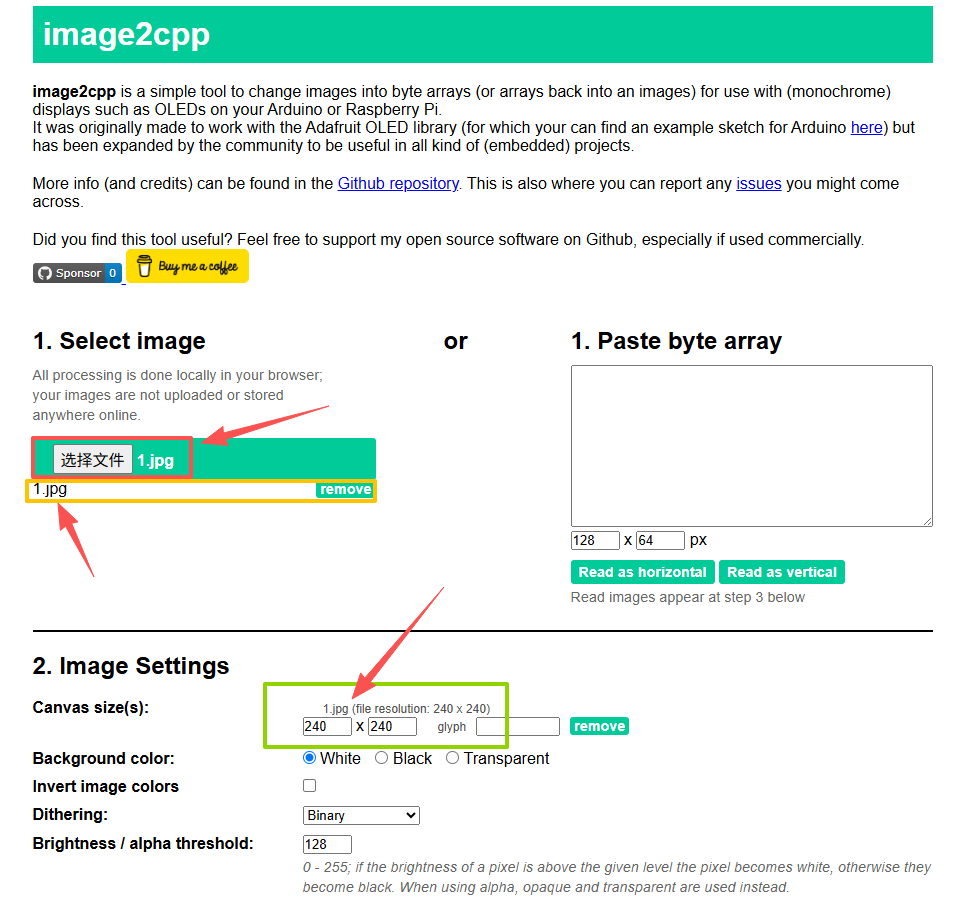Screen dimensions: 979x906
Task: Click the 选择文件 file chooser button
Action: point(93,459)
